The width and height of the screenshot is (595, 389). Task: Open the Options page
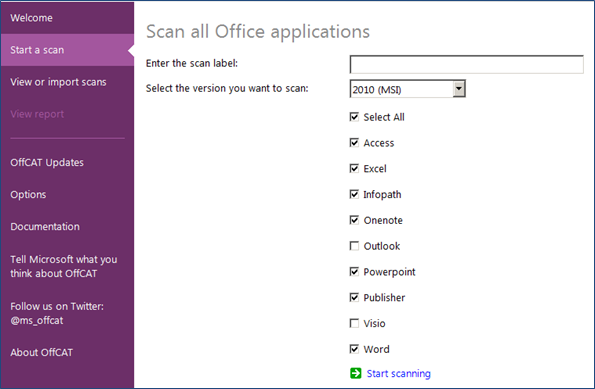point(28,195)
